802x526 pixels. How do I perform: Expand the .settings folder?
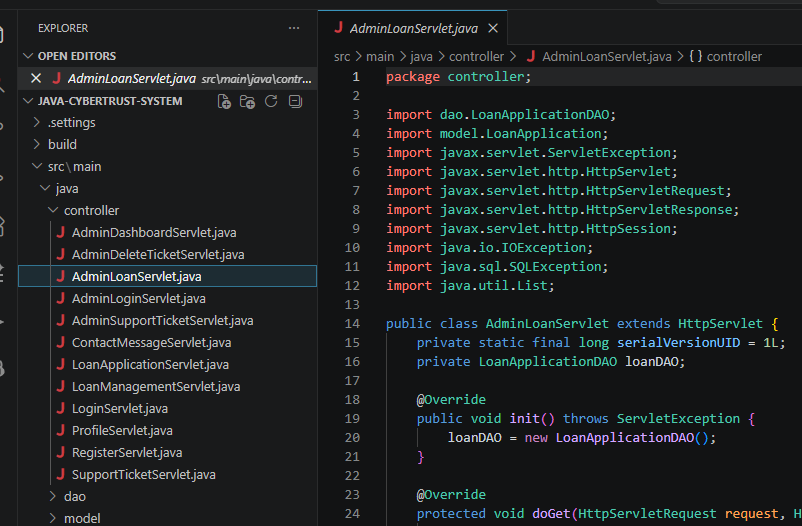[x=71, y=123]
